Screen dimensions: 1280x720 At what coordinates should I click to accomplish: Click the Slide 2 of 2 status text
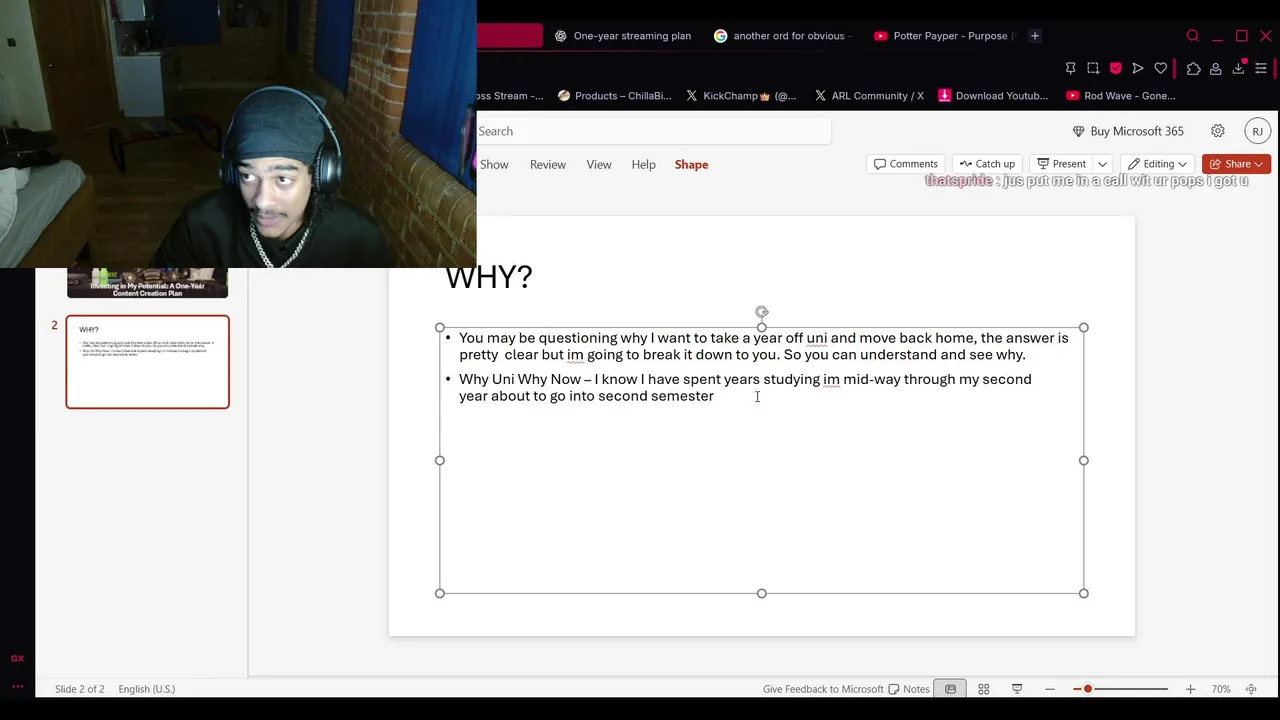(79, 689)
